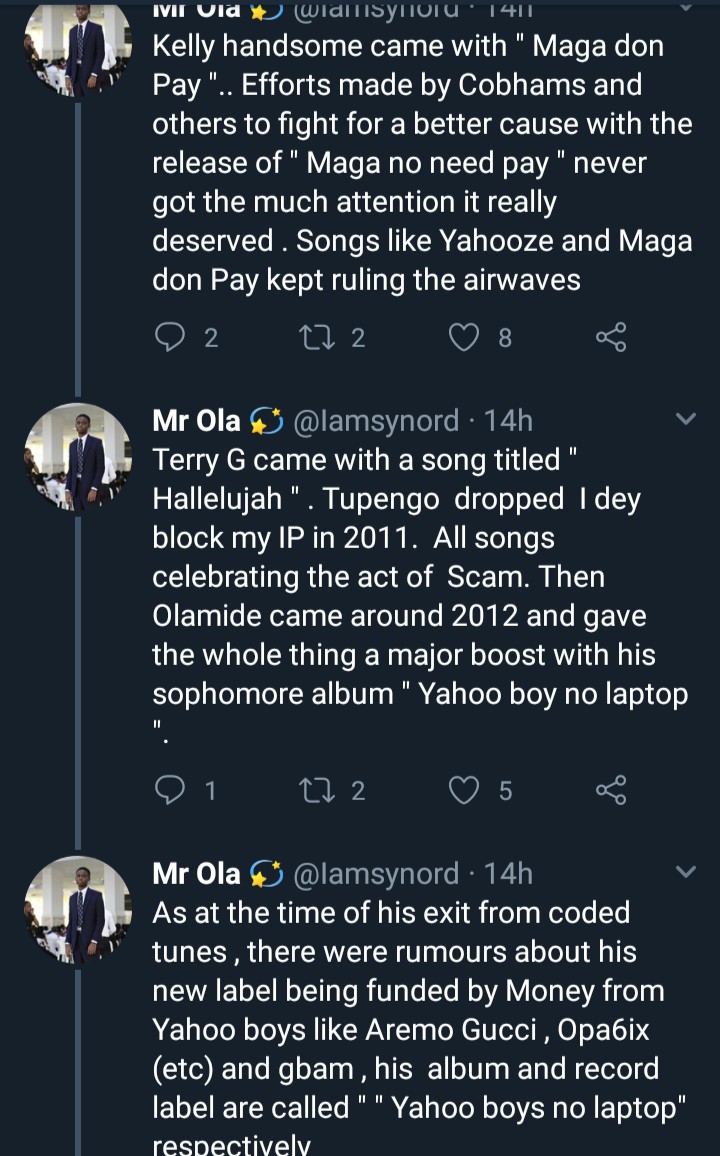Tap Mr Ola name on Terry G tweet
The image size is (720, 1156).
tap(196, 421)
